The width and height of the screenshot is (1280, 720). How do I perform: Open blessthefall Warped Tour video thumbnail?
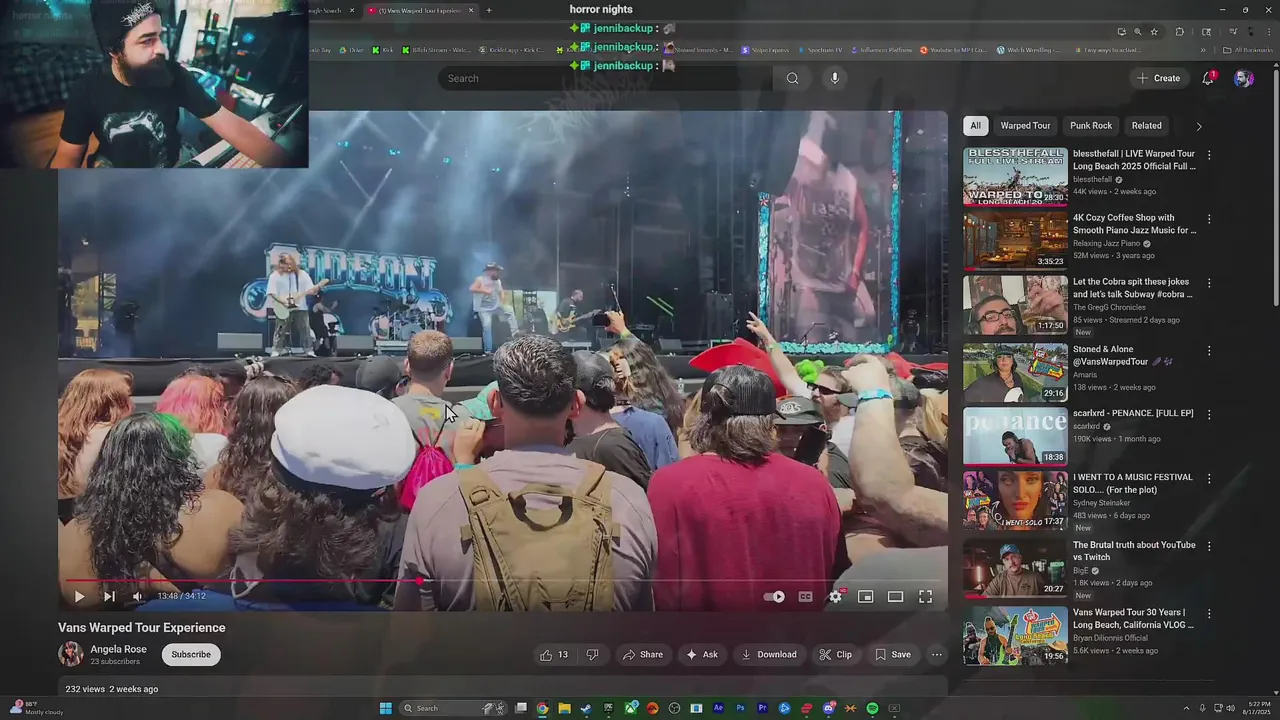(1015, 177)
